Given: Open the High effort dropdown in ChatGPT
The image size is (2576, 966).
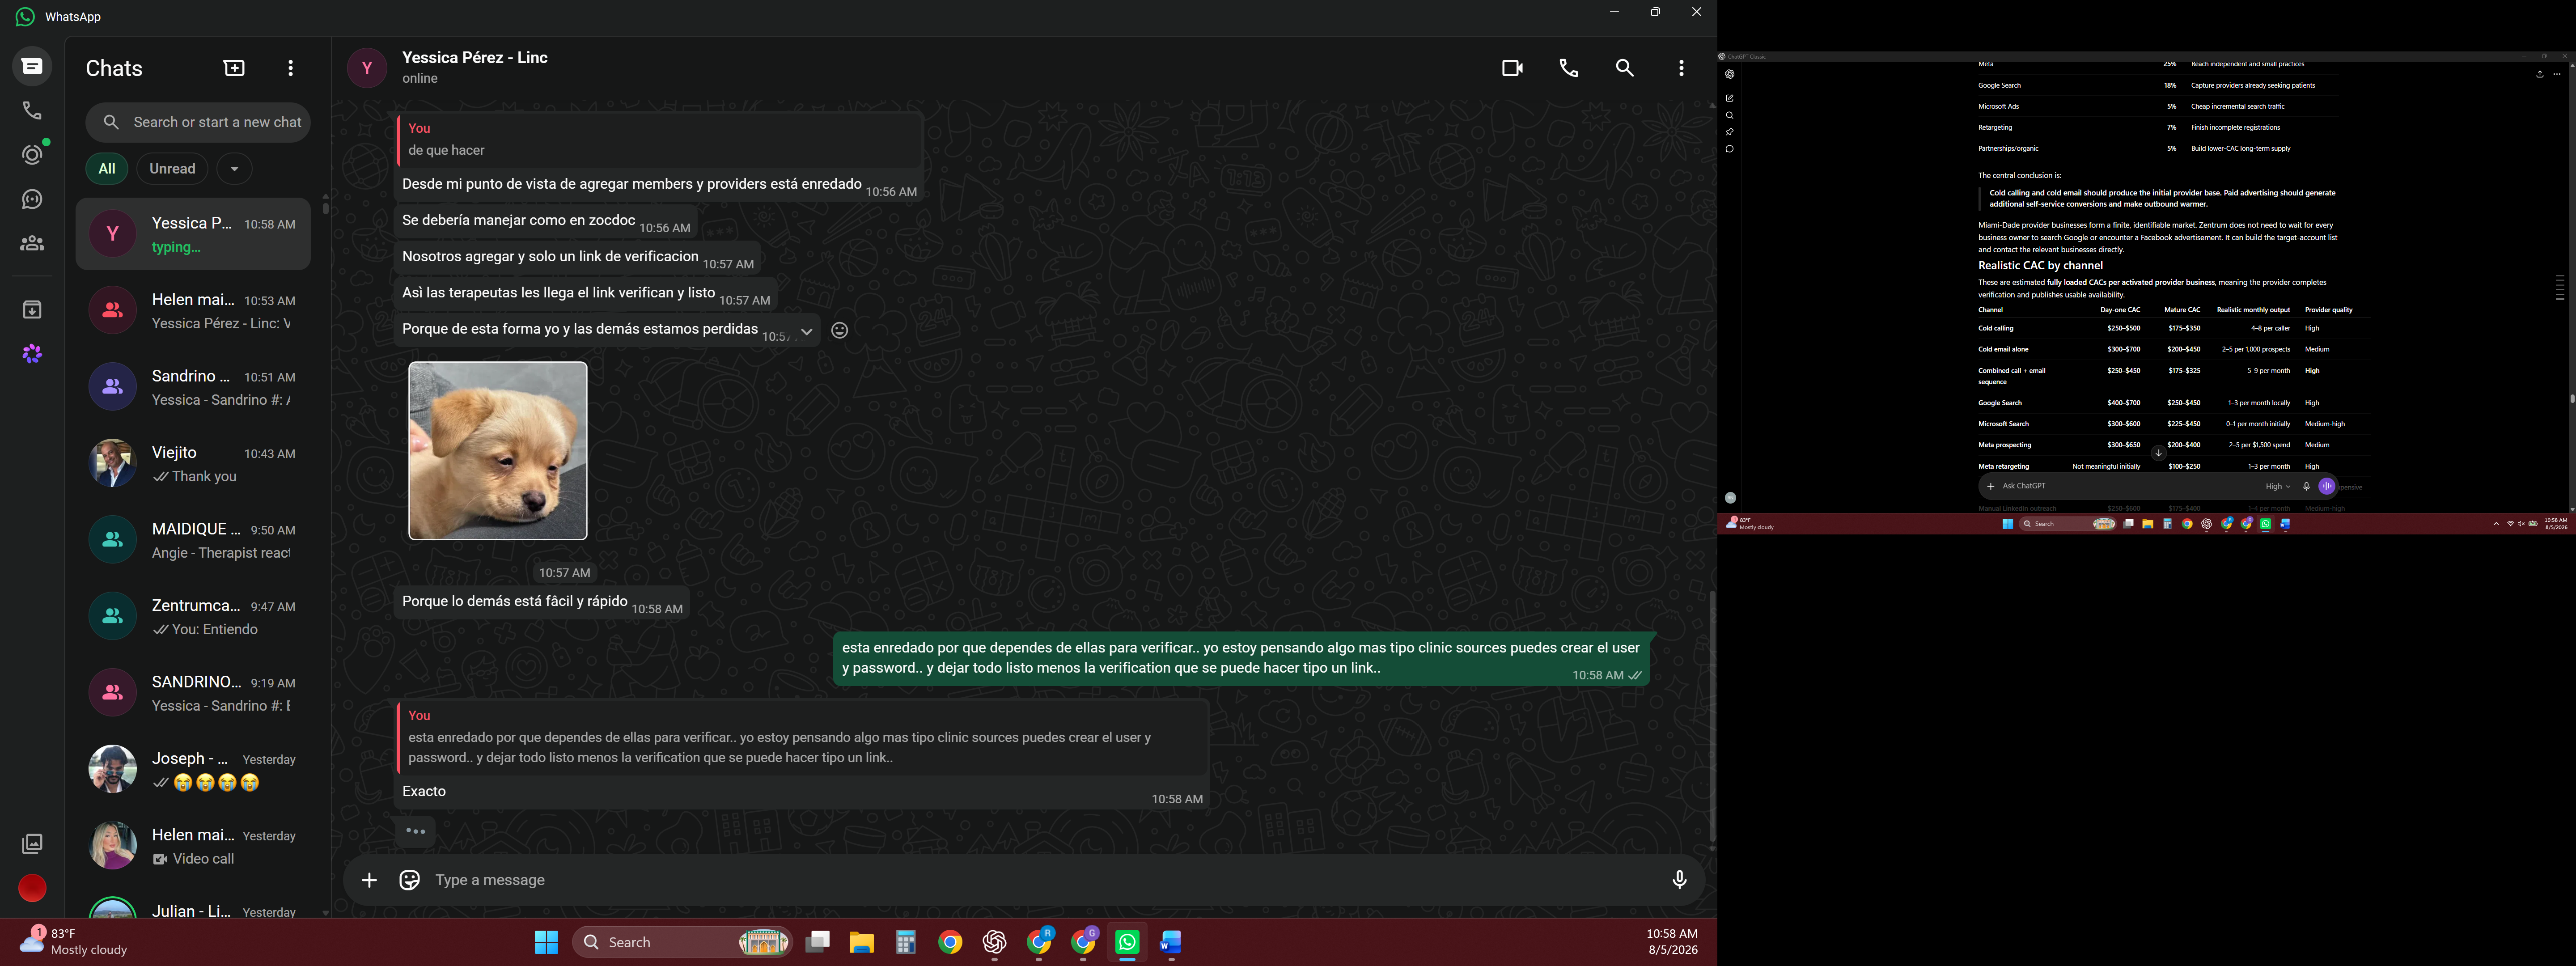Looking at the screenshot, I should point(2278,486).
